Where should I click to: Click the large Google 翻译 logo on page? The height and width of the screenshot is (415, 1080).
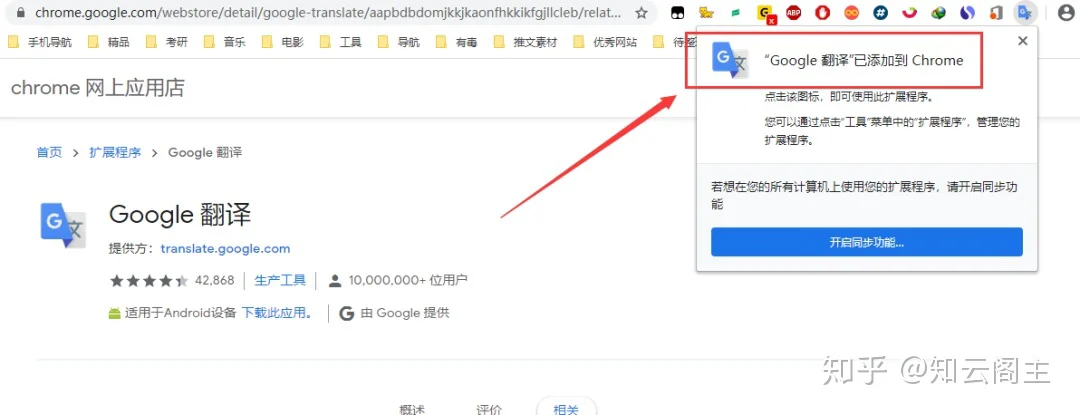[63, 225]
